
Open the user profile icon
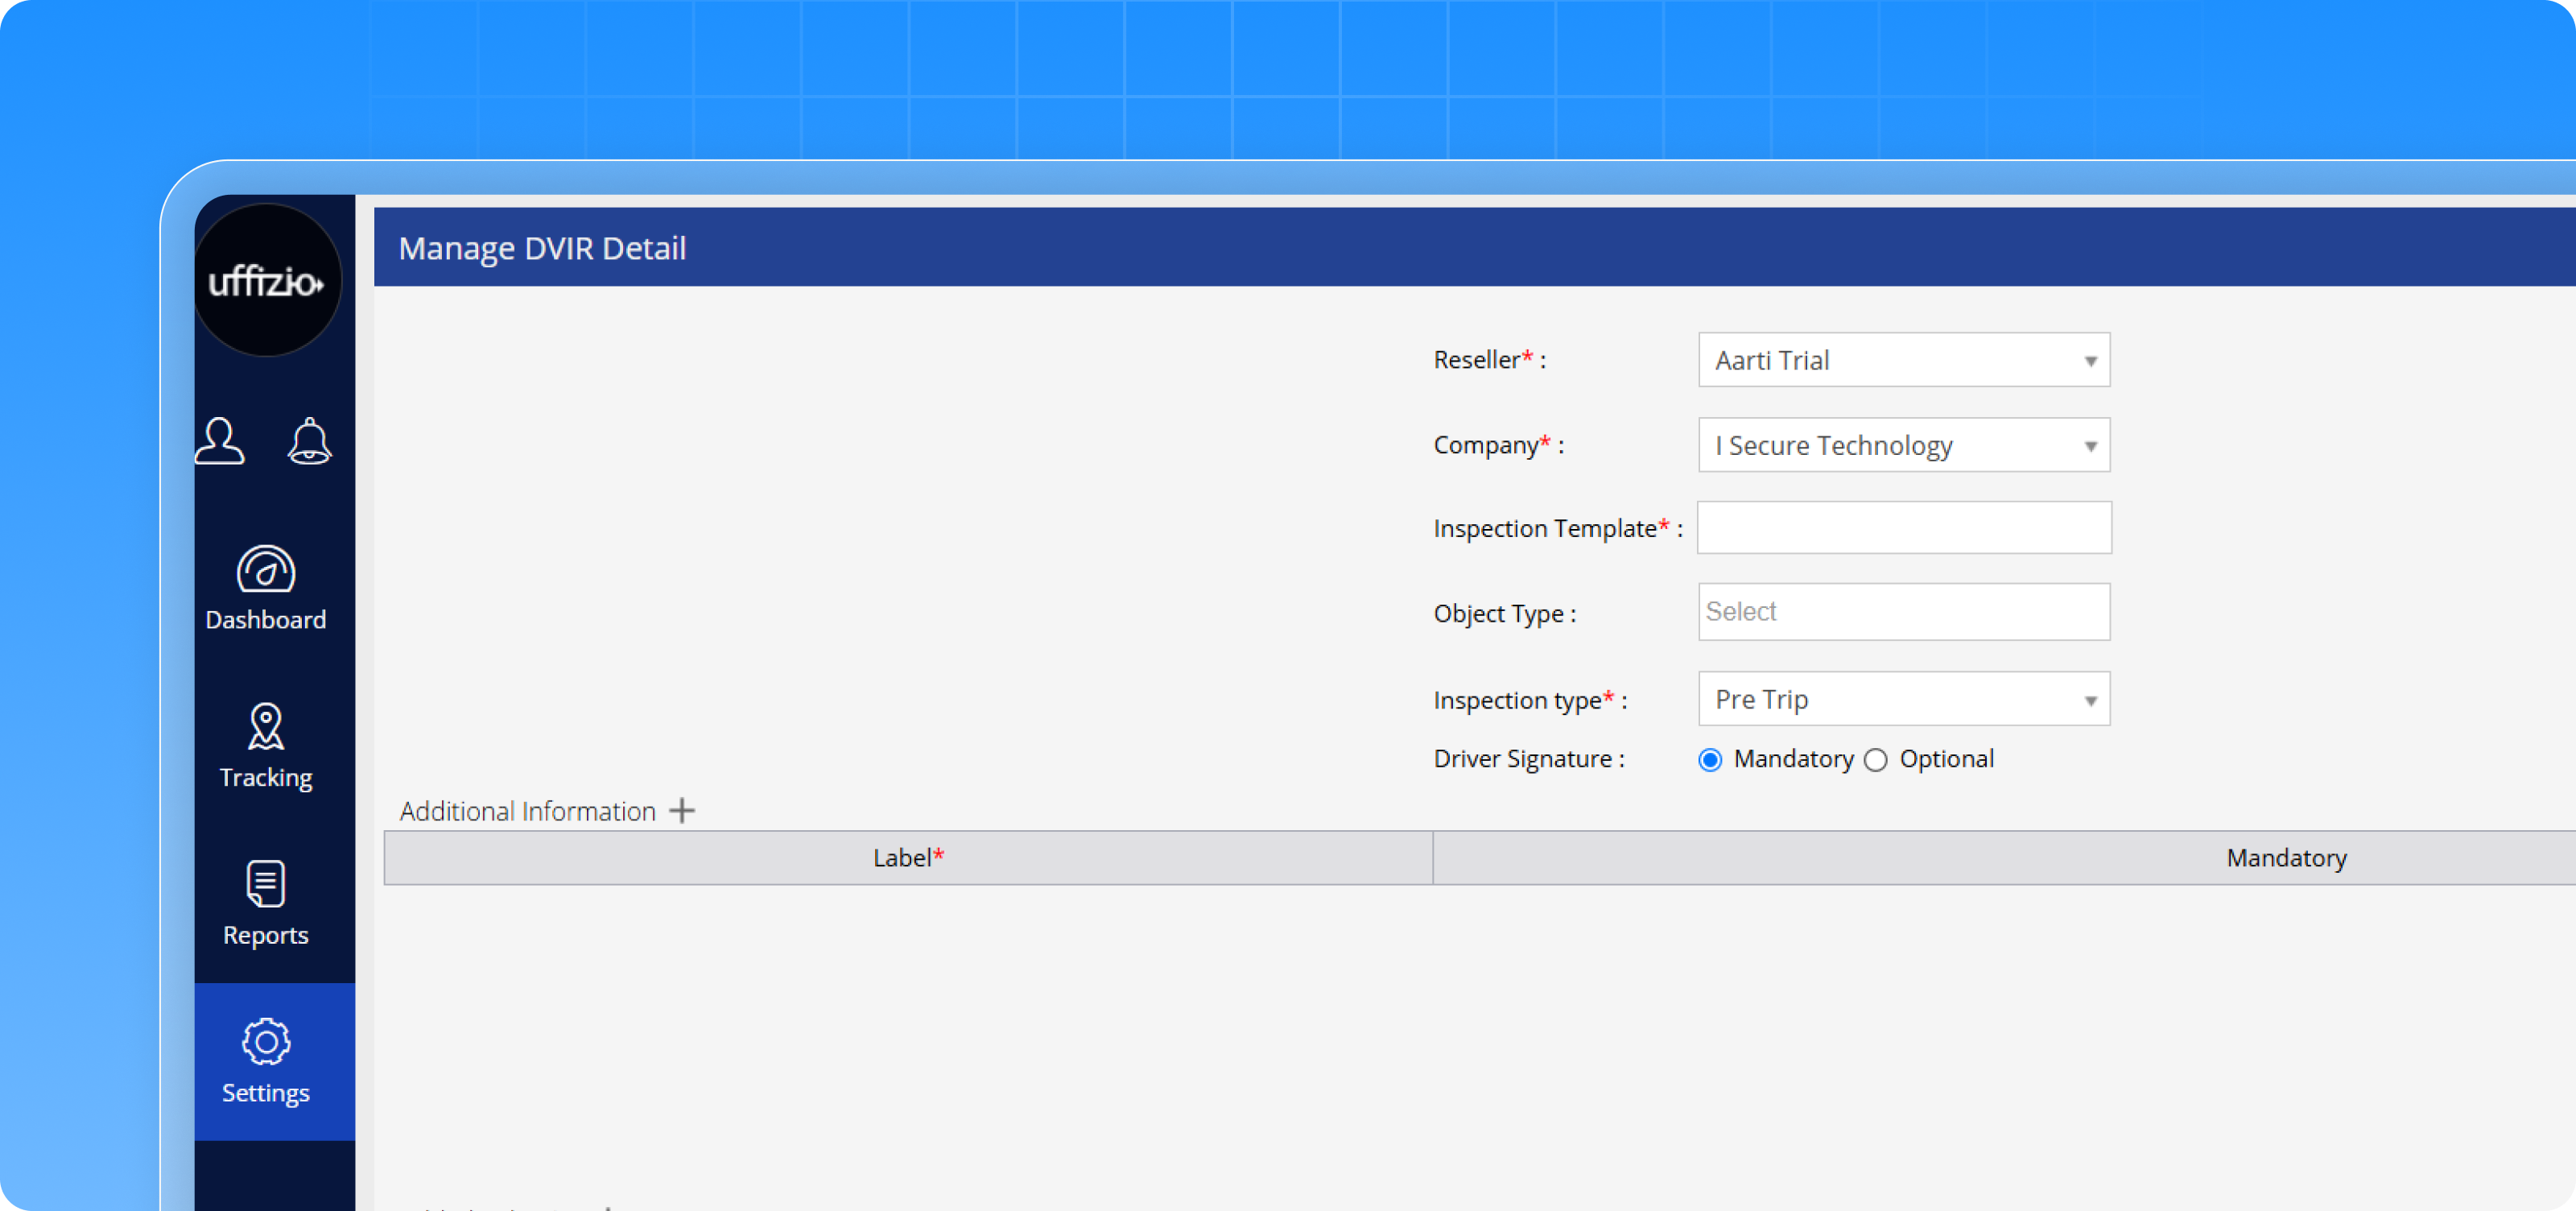coord(220,440)
